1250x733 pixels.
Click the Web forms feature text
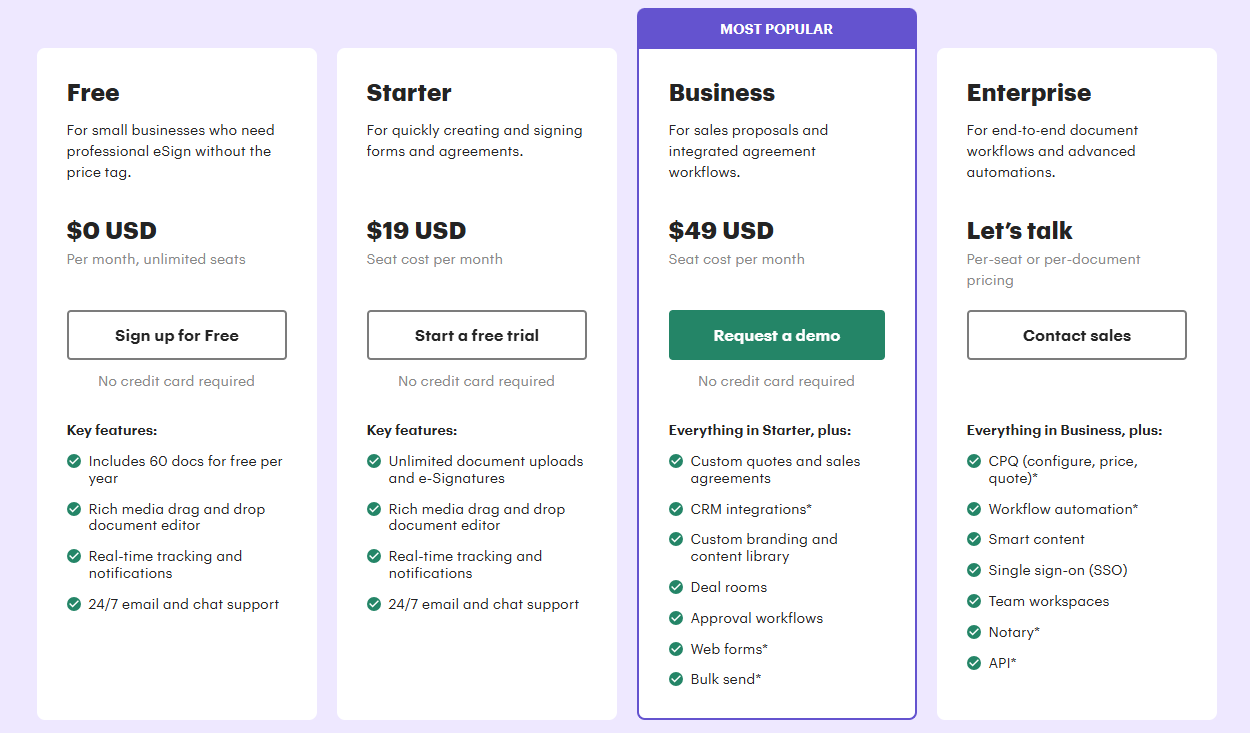coord(729,649)
